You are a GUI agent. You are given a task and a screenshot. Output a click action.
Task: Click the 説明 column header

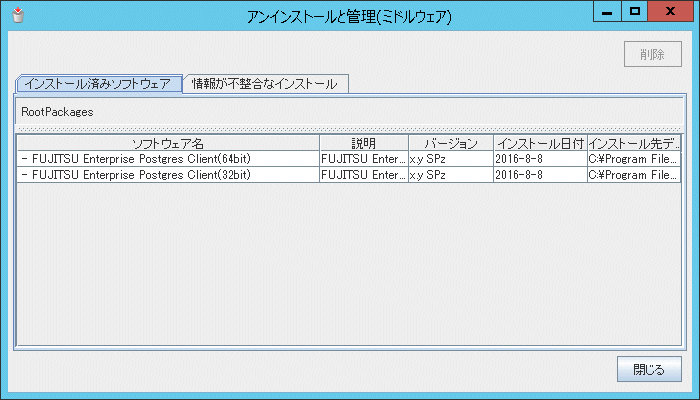pos(364,143)
